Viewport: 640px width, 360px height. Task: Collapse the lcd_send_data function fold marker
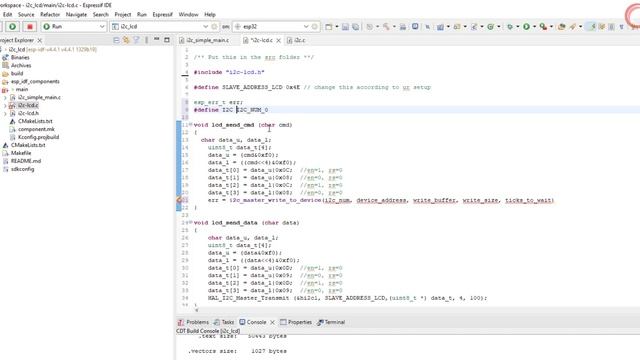(190, 222)
